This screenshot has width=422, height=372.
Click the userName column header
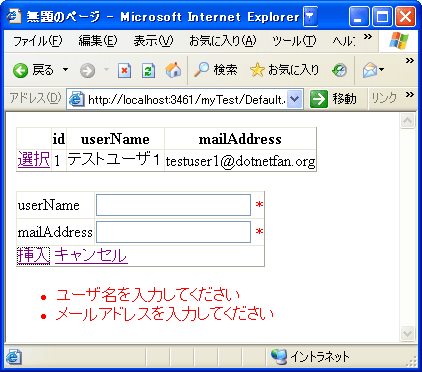115,139
